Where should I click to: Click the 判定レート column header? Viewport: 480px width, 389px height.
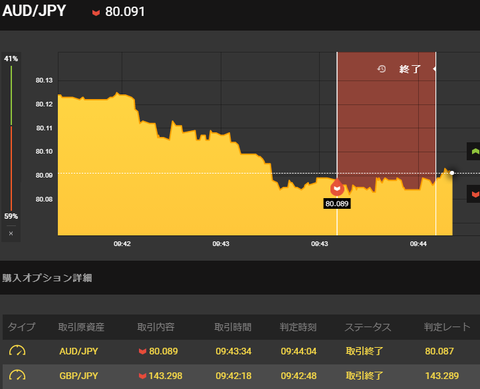(447, 327)
